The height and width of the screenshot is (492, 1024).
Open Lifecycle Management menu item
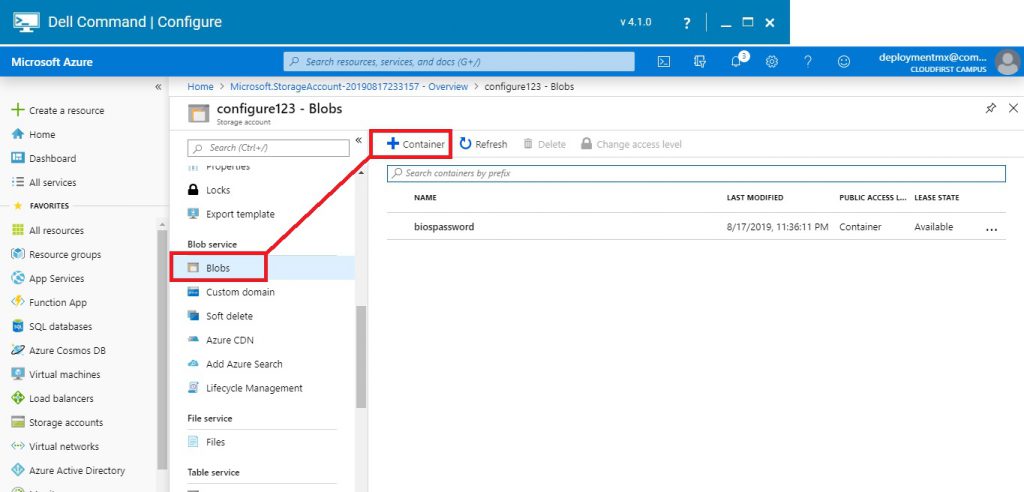[254, 388]
